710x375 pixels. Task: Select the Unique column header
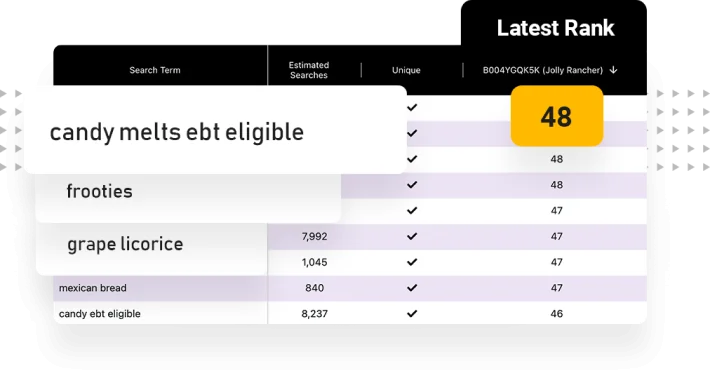point(406,70)
